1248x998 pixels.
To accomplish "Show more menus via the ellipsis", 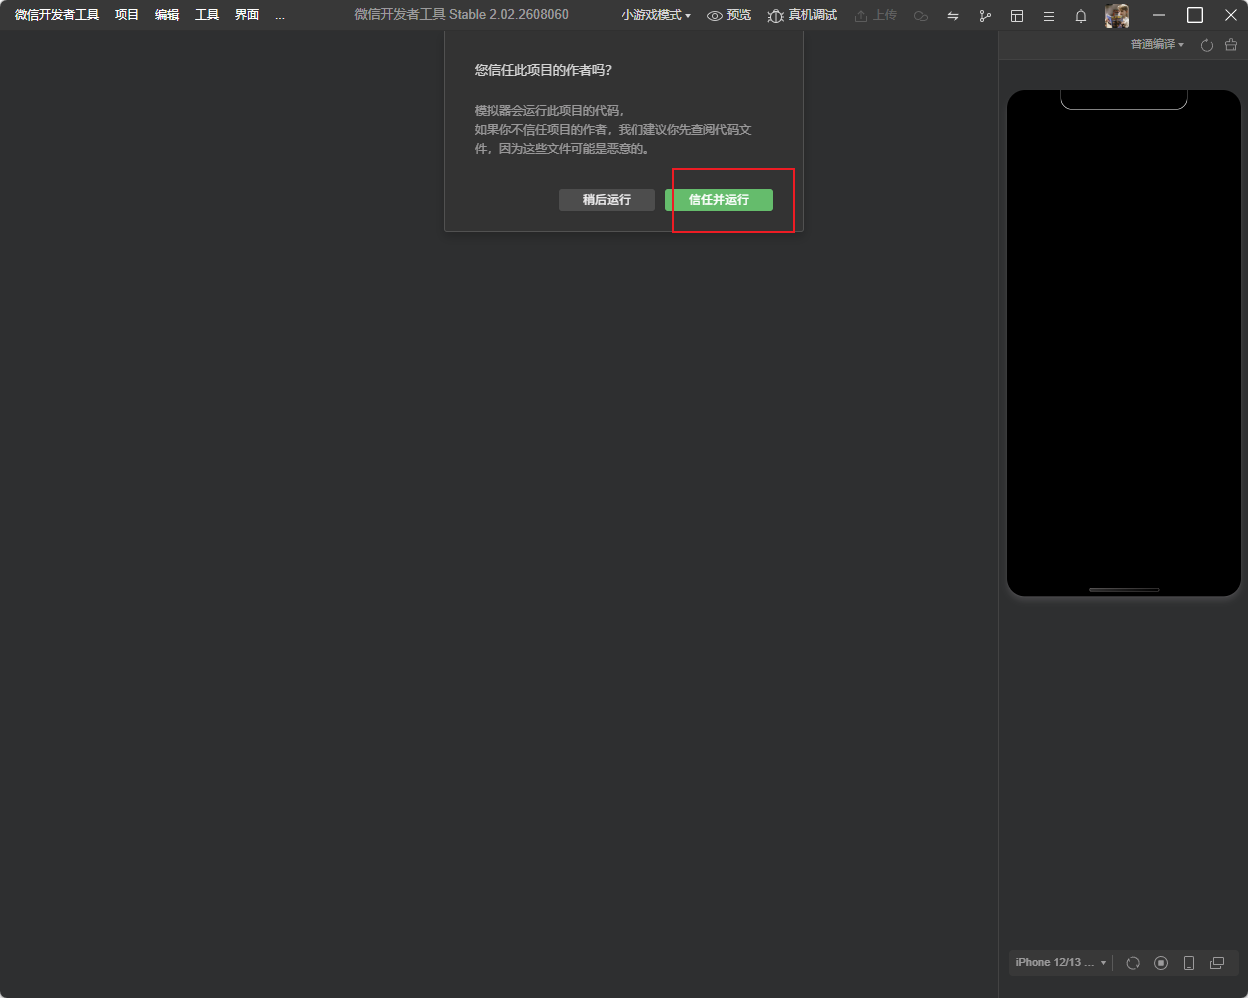I will (280, 15).
